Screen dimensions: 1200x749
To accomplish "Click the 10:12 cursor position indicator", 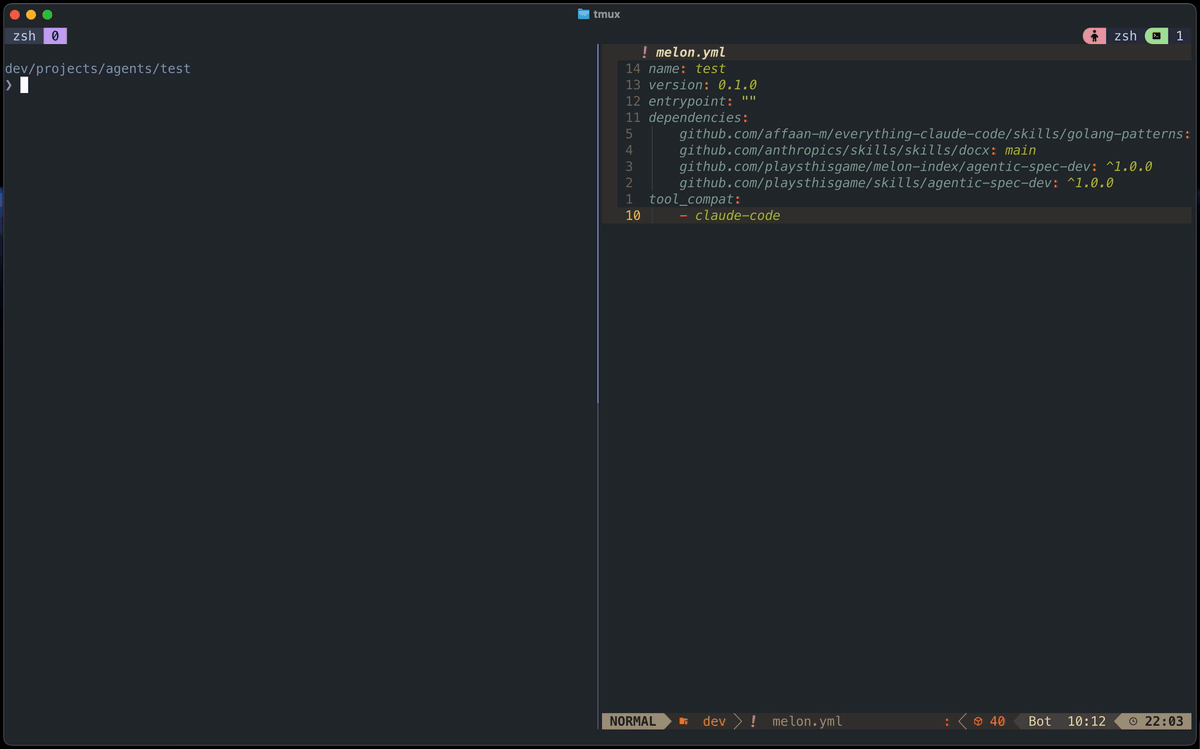I will (1086, 721).
